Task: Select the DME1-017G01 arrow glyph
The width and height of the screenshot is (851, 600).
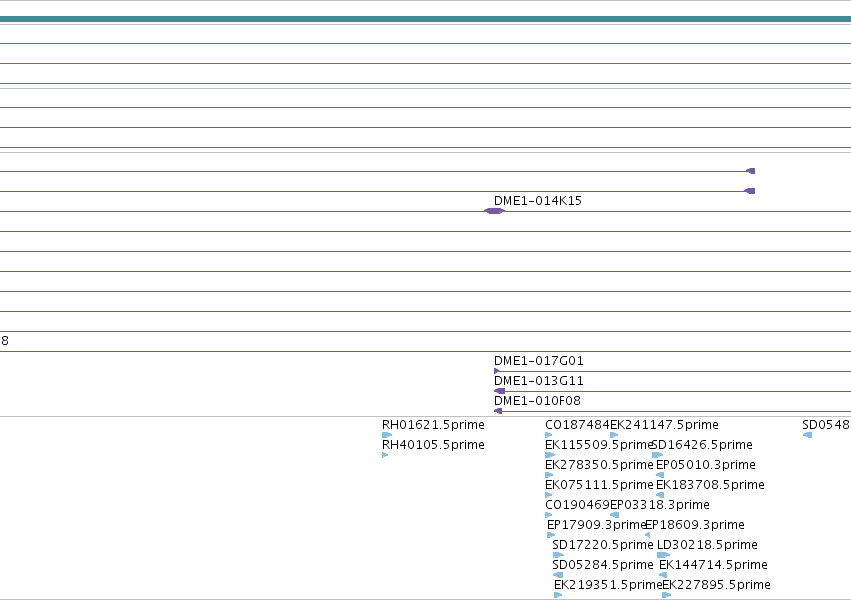Action: 497,371
